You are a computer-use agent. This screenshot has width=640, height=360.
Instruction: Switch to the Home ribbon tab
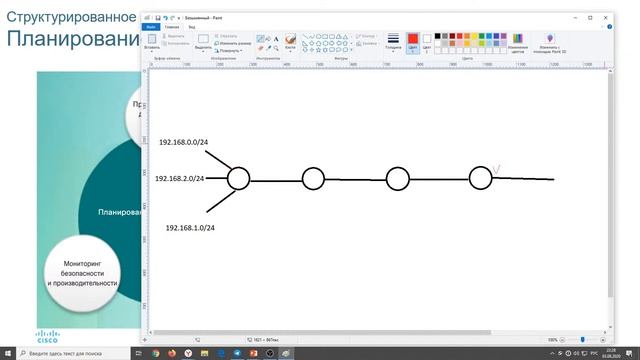pyautogui.click(x=172, y=27)
